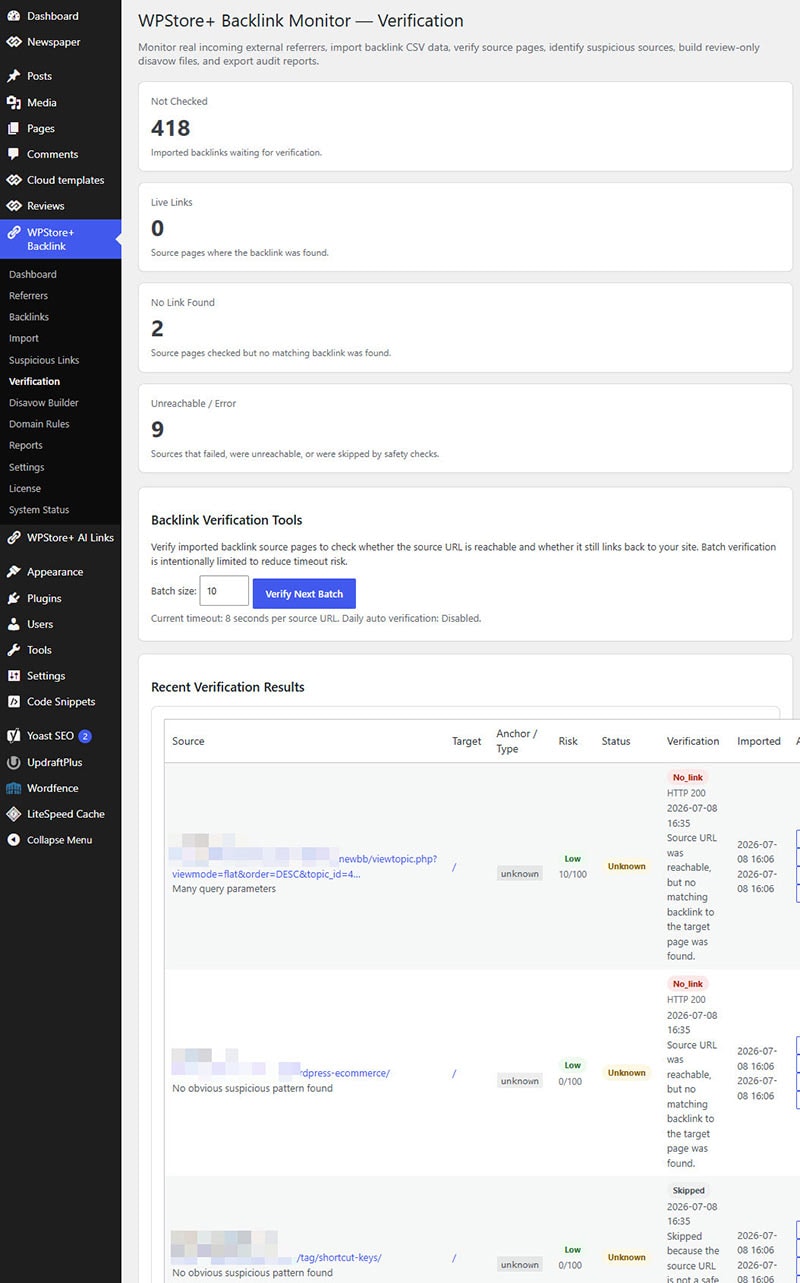This screenshot has width=800, height=1283.
Task: Click the Dashboard gauge icon
Action: pyautogui.click(x=14, y=16)
